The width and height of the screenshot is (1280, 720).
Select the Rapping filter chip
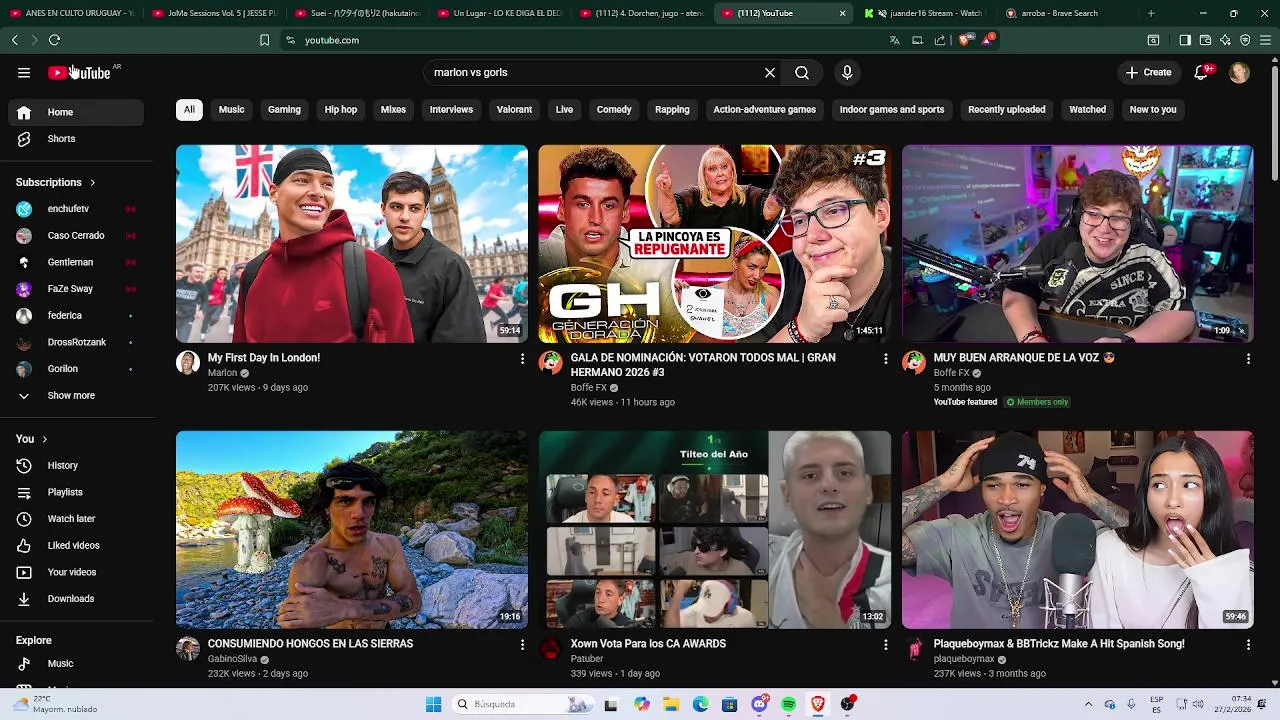pos(672,110)
